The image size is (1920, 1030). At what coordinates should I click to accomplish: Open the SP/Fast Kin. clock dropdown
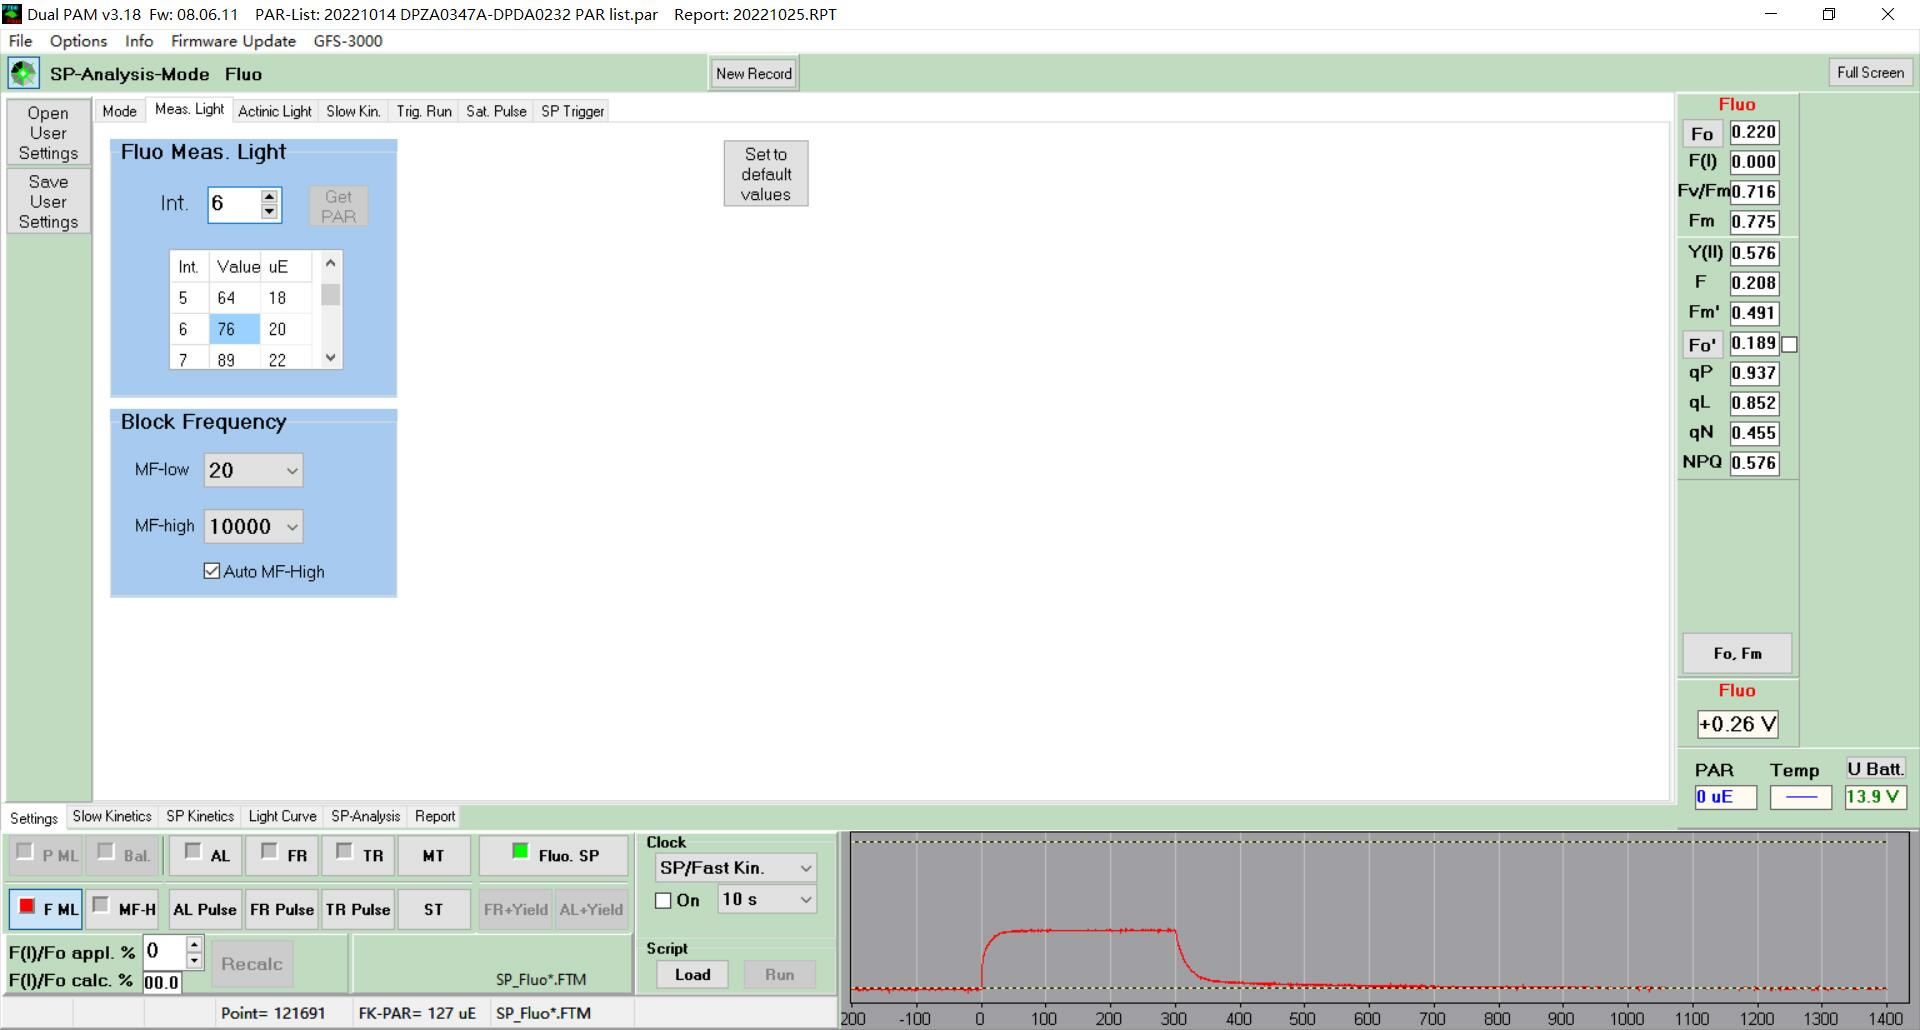click(x=735, y=868)
